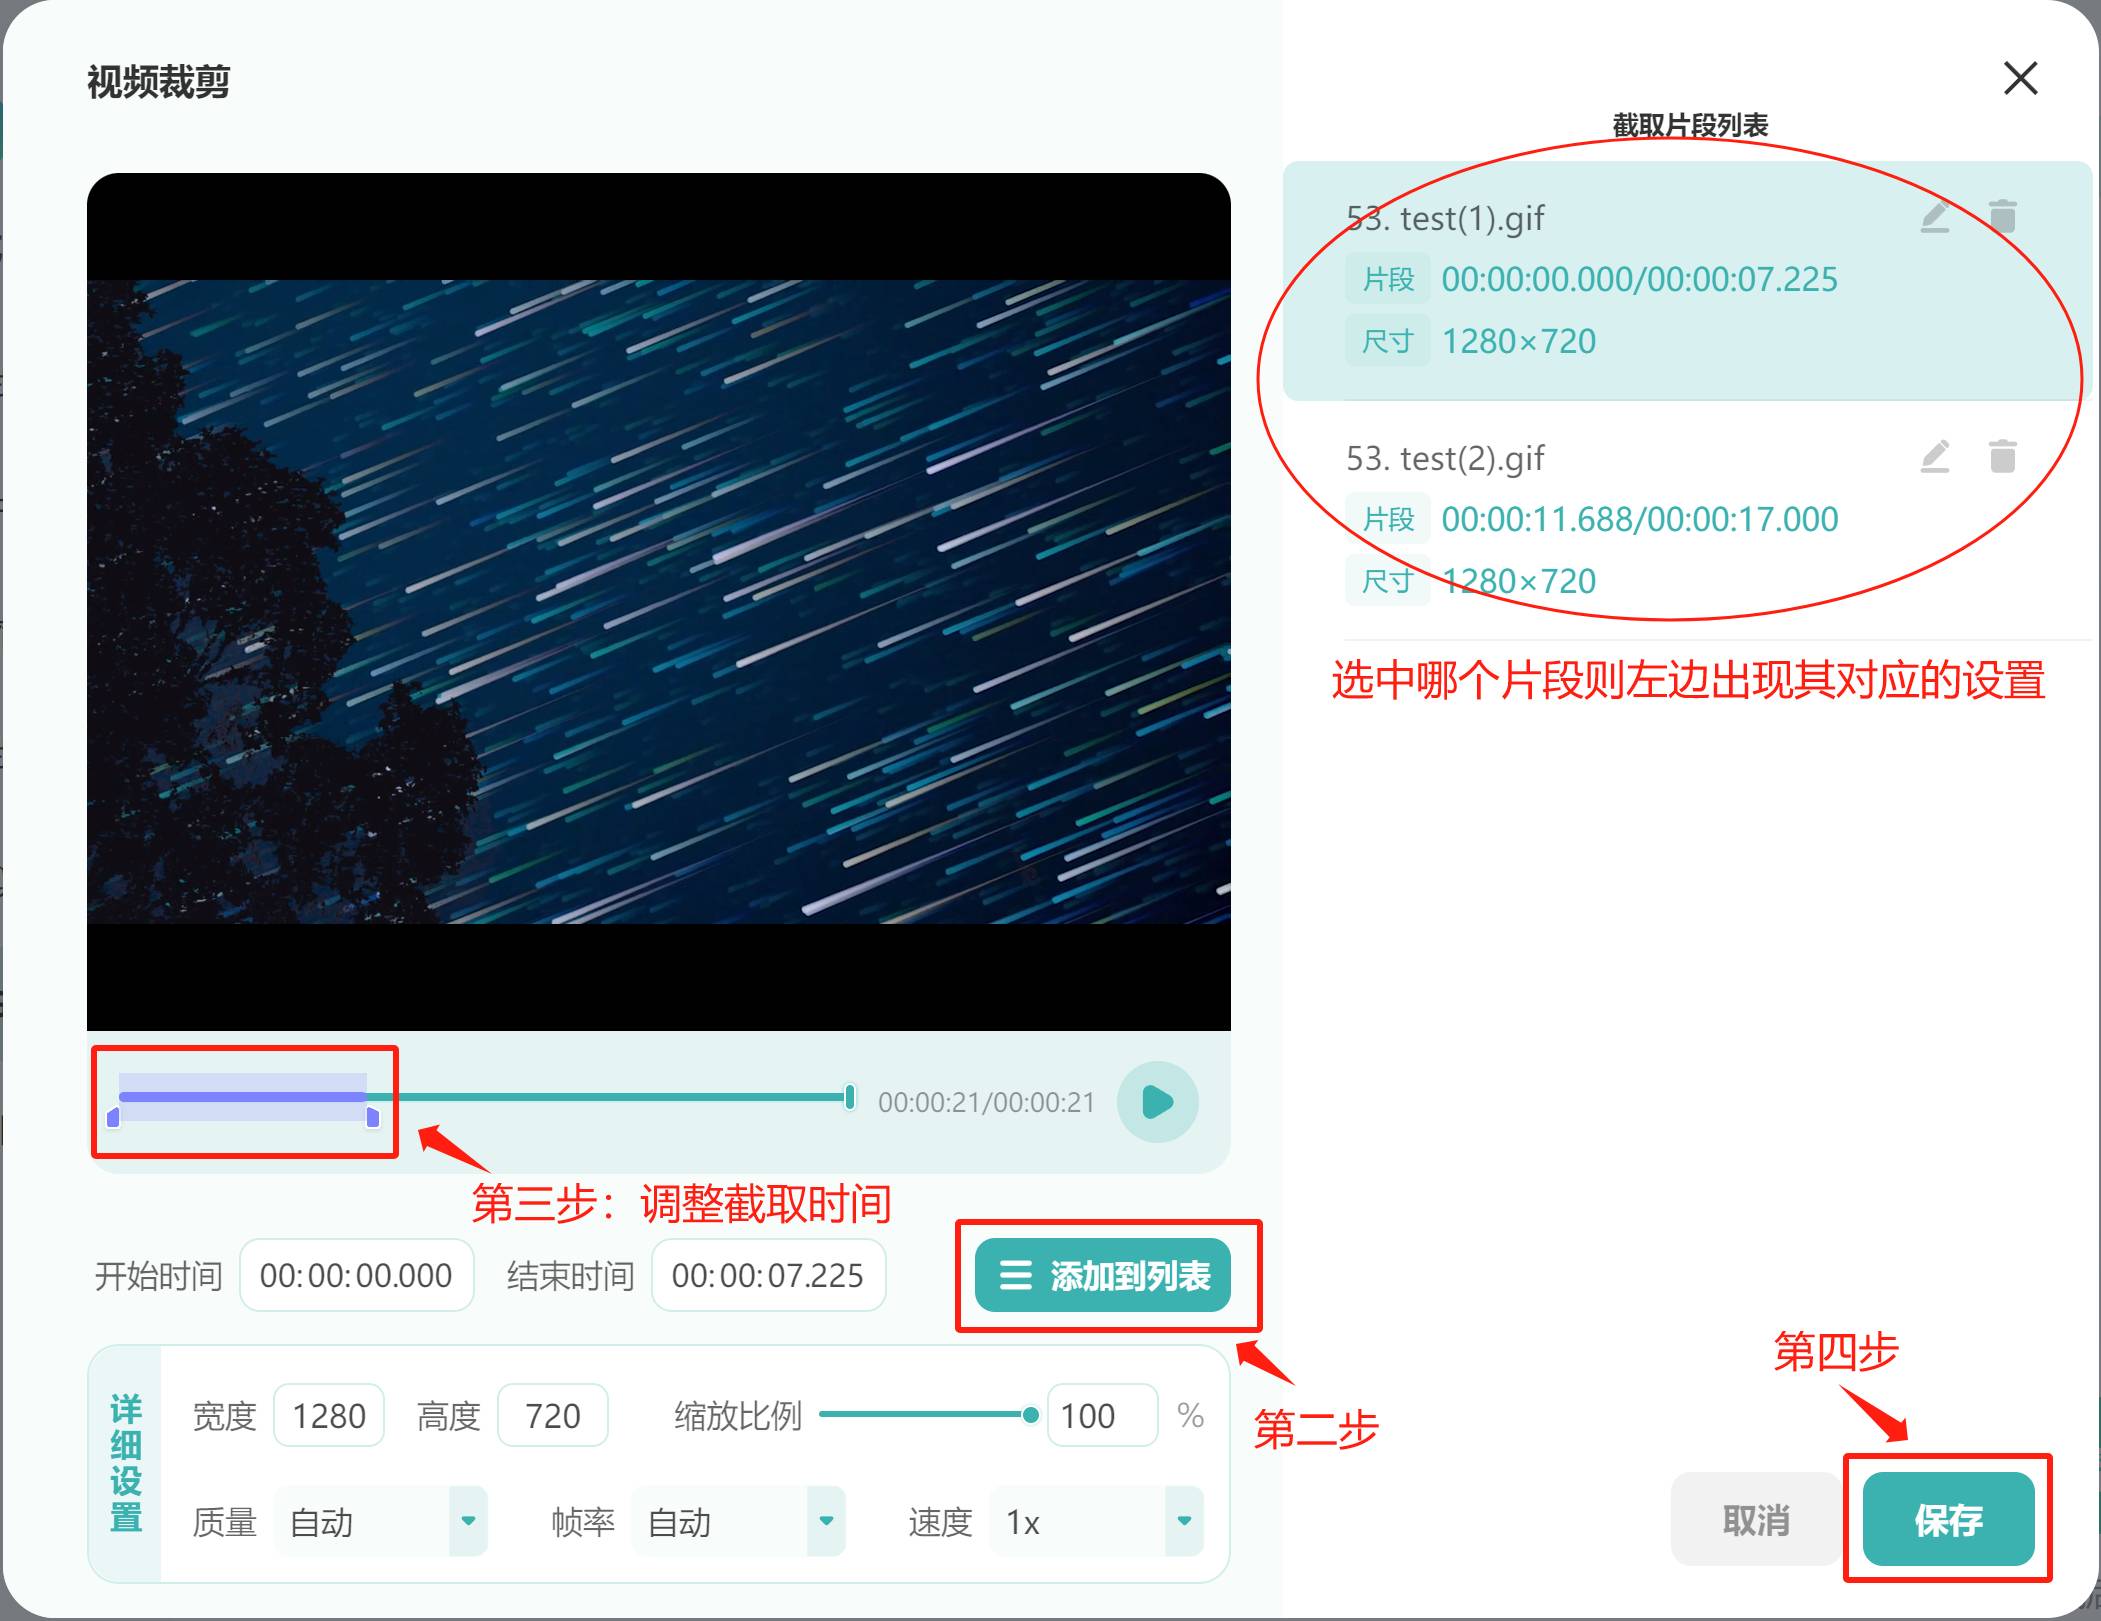Click the 取消 button
This screenshot has height=1621, width=2101.
pyautogui.click(x=1756, y=1519)
